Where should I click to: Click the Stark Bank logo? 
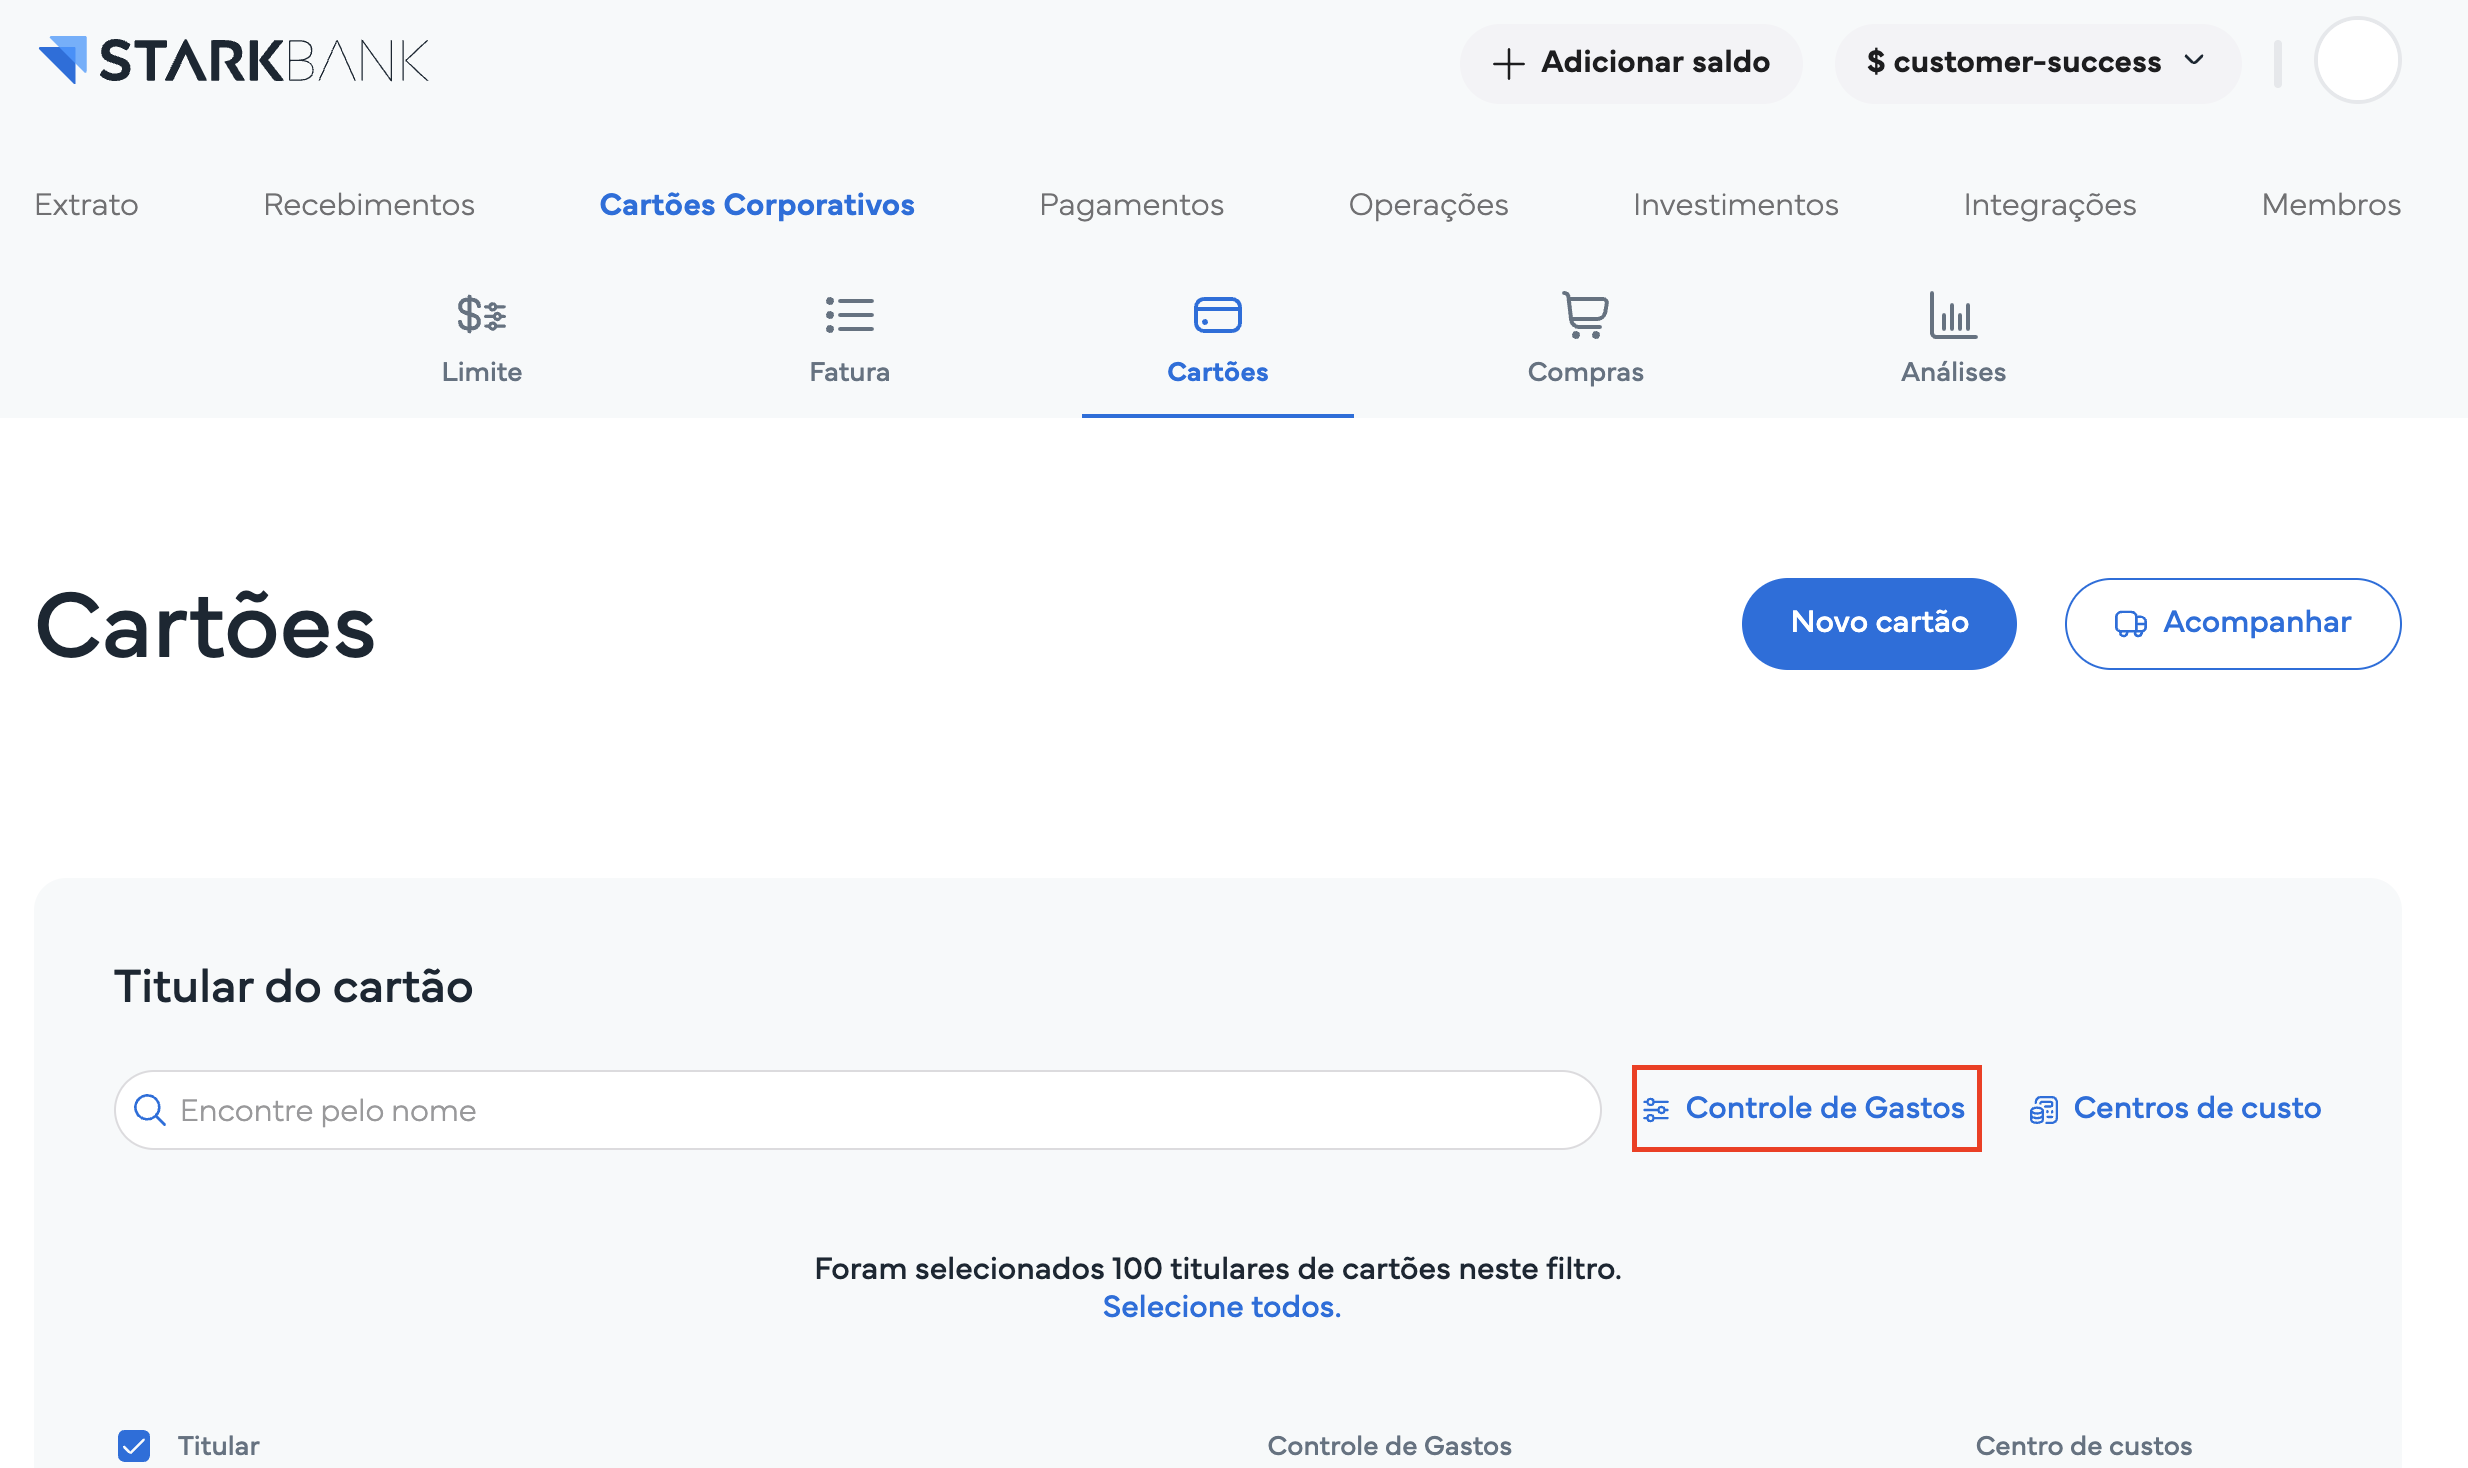tap(233, 60)
